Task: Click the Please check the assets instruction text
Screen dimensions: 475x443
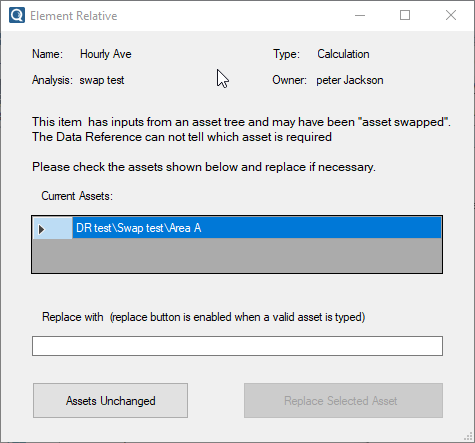Action: coord(204,167)
